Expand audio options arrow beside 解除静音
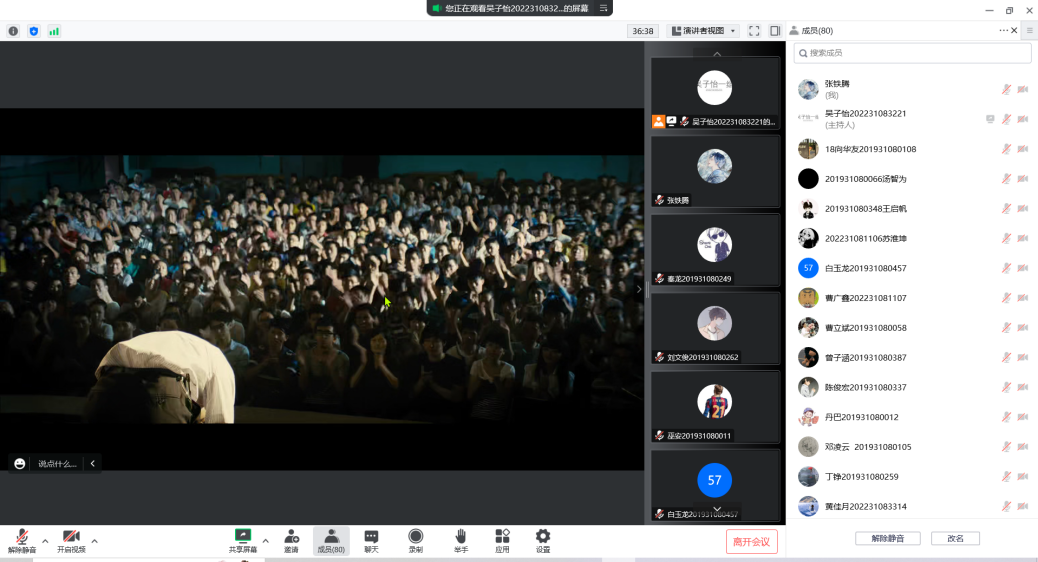Viewport: 1038px width, 562px height. [x=45, y=541]
